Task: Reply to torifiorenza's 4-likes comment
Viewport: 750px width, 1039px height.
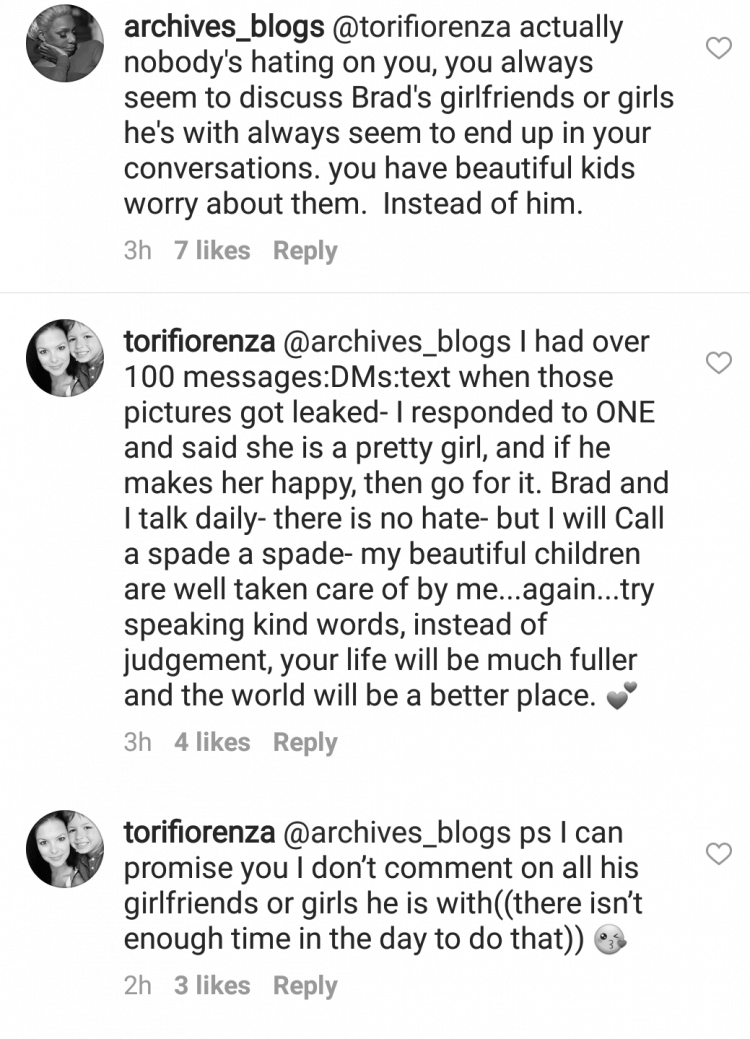Action: pos(305,742)
